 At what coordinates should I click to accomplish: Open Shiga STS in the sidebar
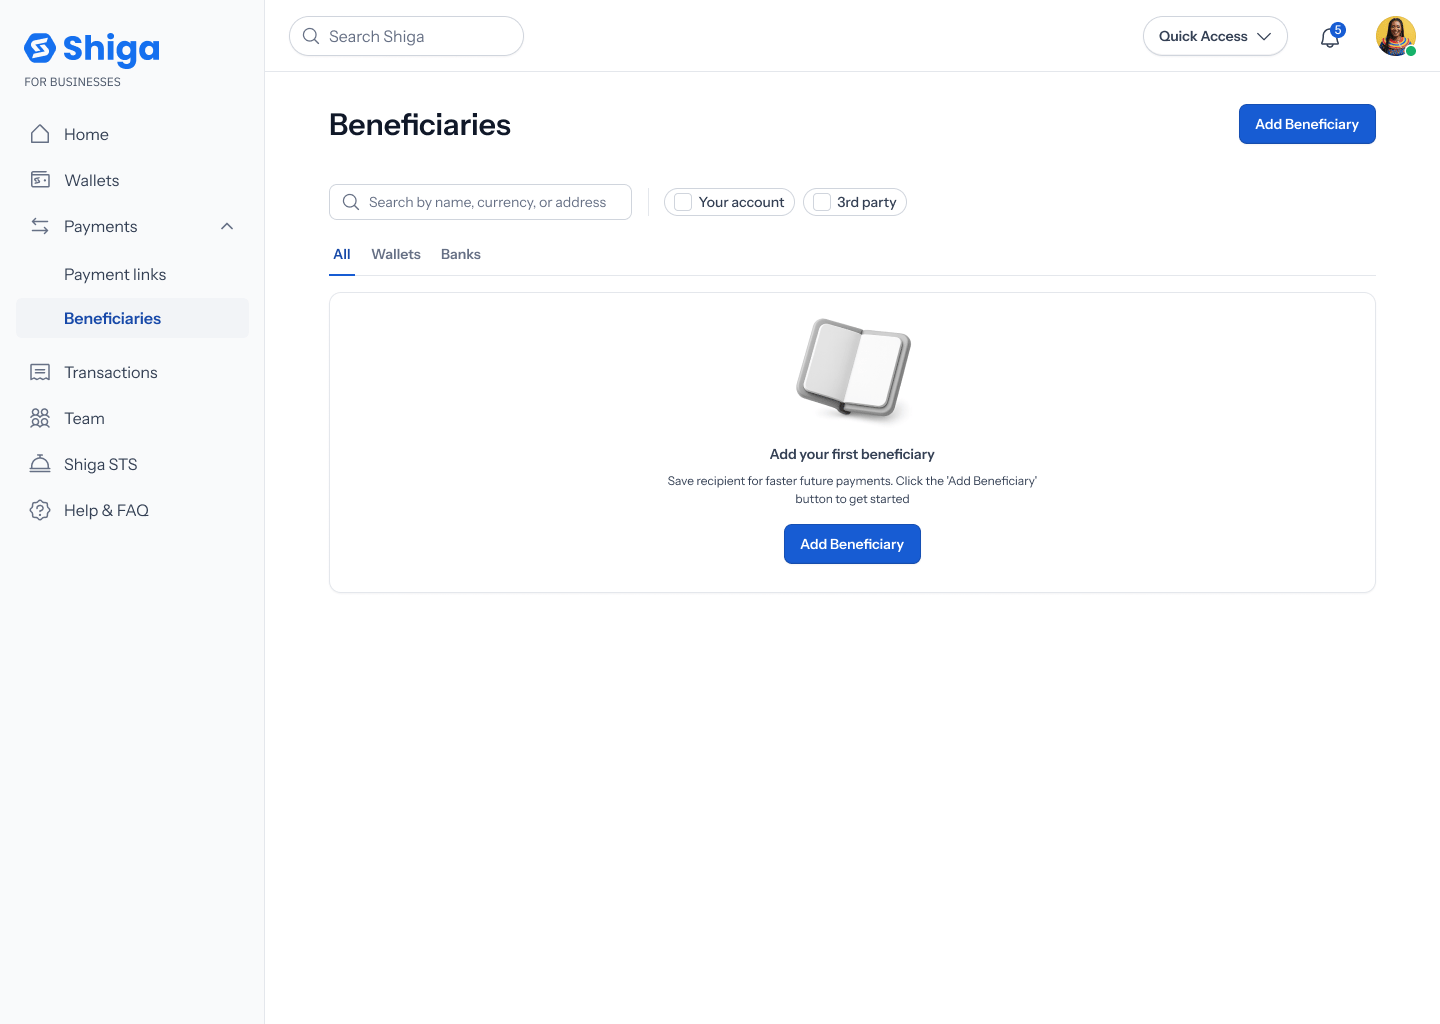(x=132, y=464)
